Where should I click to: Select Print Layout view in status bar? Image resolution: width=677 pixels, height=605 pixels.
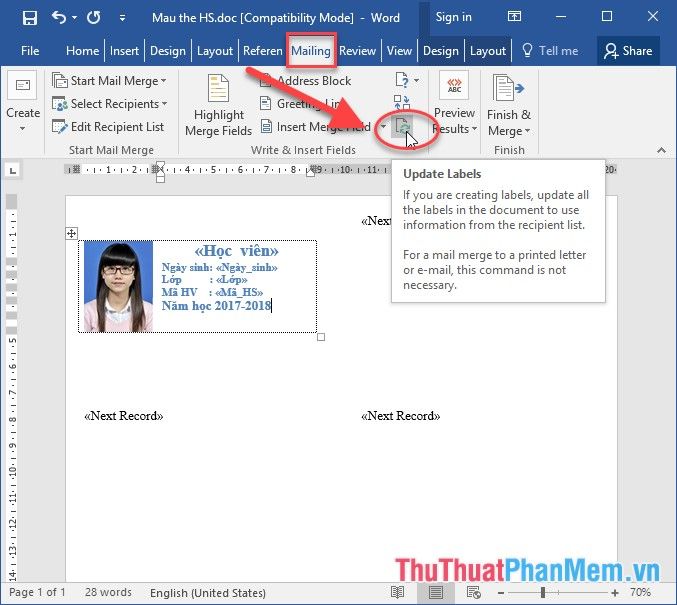436,593
